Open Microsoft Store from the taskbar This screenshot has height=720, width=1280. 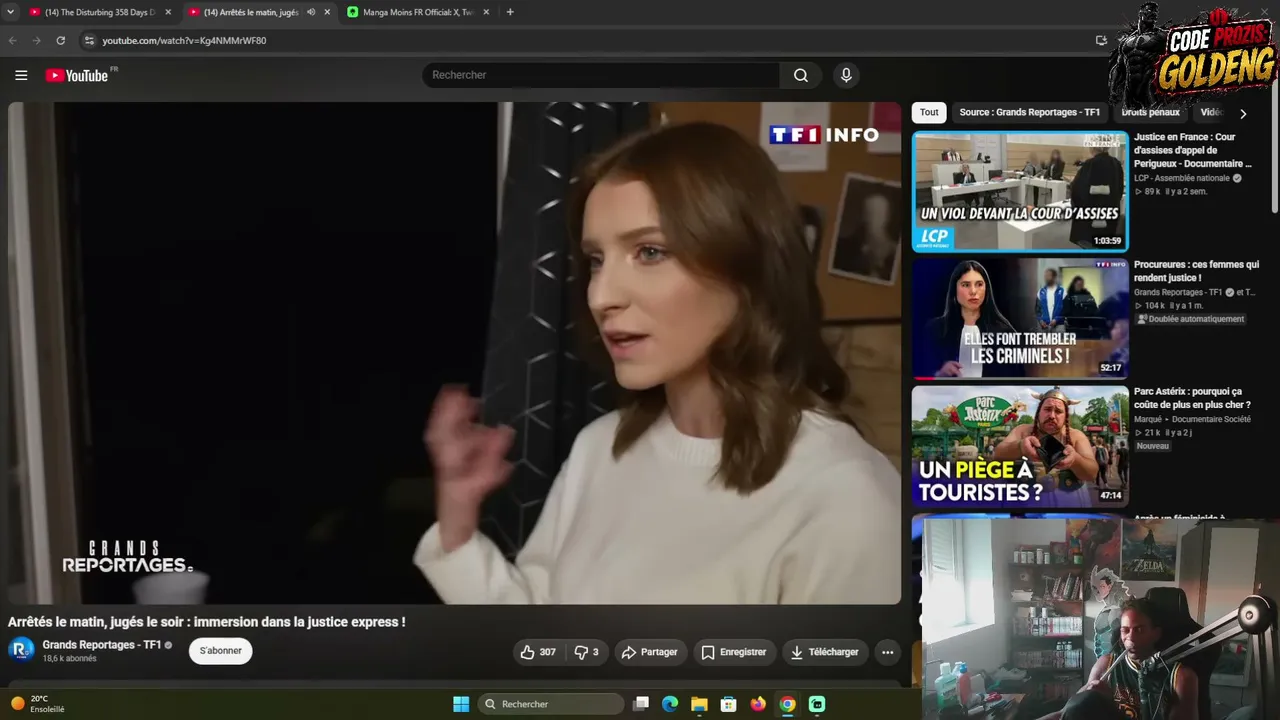(729, 704)
